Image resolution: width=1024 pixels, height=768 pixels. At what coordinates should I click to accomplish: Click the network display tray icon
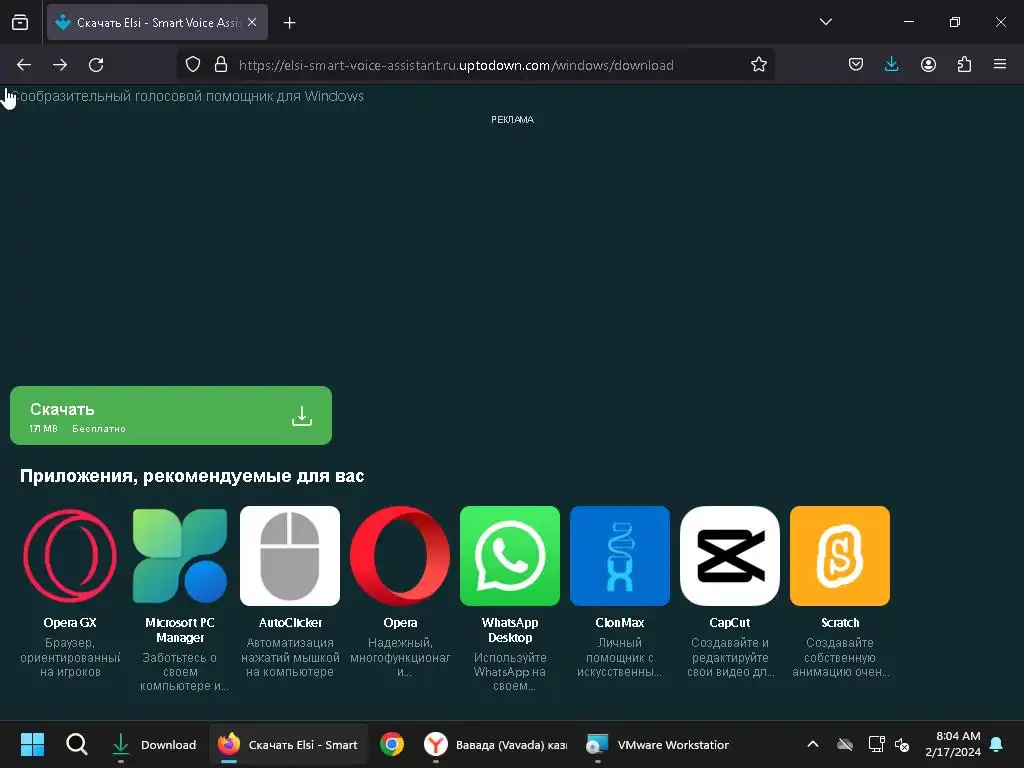click(876, 744)
